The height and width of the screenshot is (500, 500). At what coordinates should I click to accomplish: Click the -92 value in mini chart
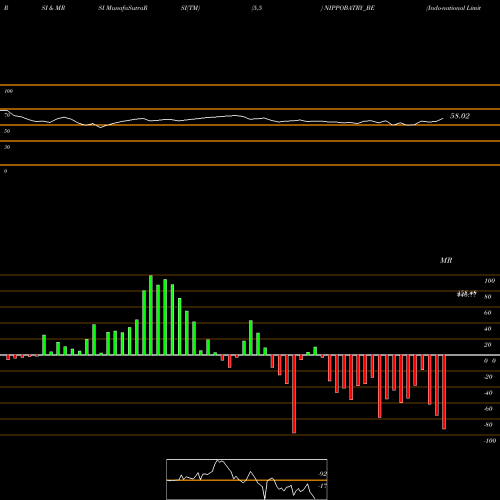click(322, 474)
